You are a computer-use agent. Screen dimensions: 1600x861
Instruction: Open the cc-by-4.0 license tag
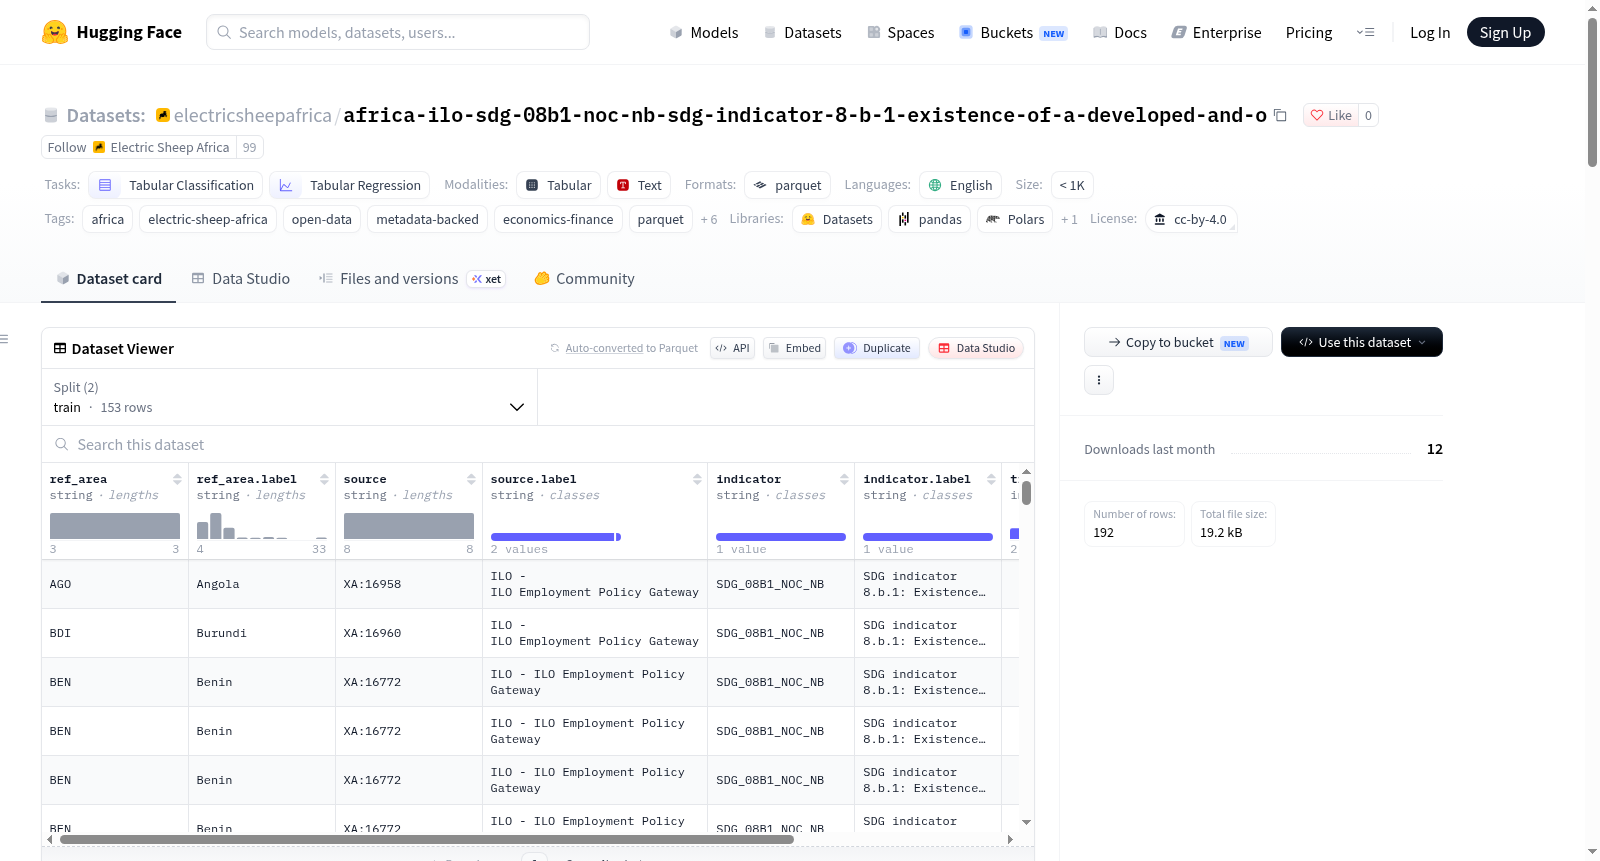[1190, 219]
